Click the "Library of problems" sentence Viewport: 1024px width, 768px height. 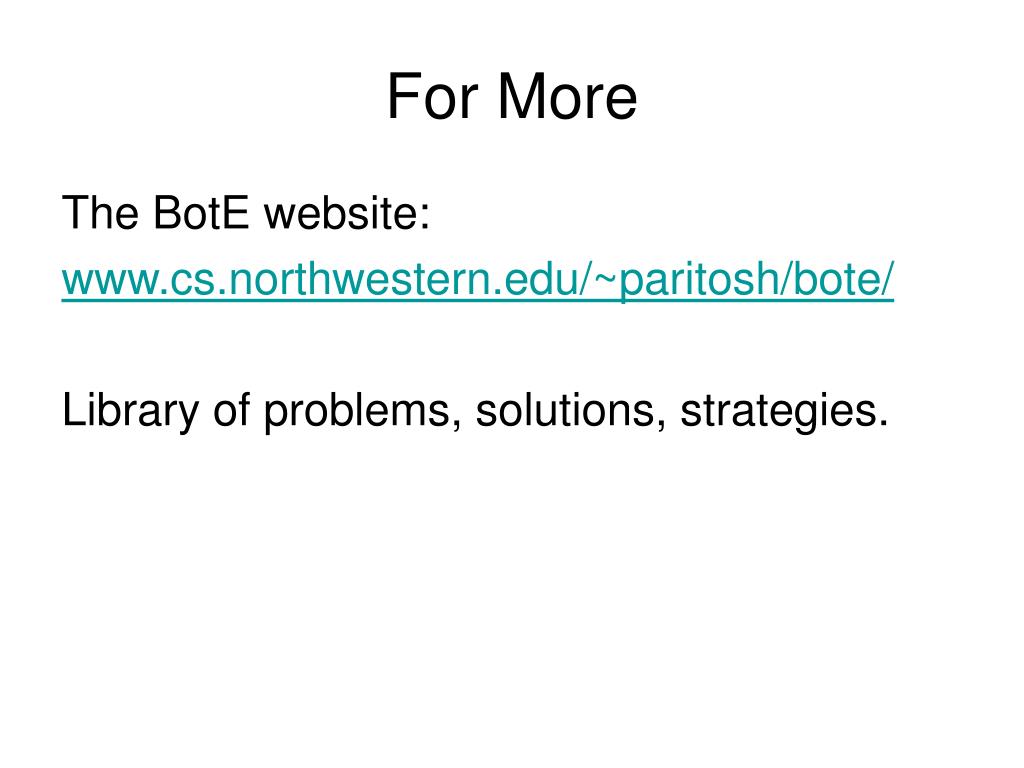tap(475, 411)
